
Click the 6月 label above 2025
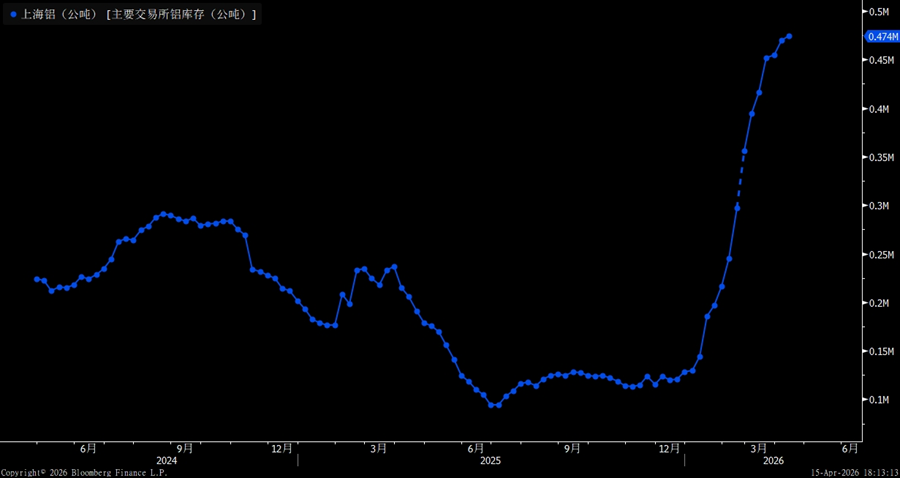coord(475,448)
